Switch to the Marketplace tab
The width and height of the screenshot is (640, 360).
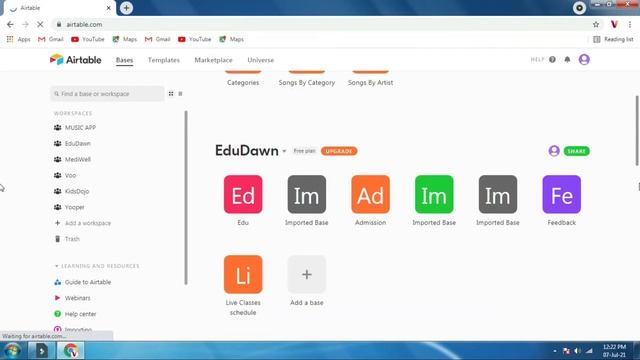pyautogui.click(x=213, y=60)
